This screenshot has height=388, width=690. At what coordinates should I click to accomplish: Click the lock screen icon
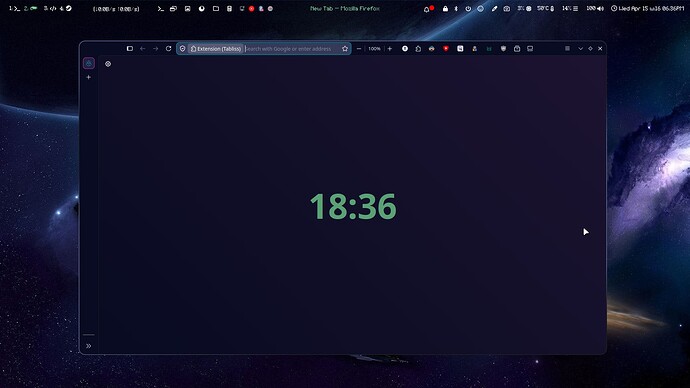445,8
